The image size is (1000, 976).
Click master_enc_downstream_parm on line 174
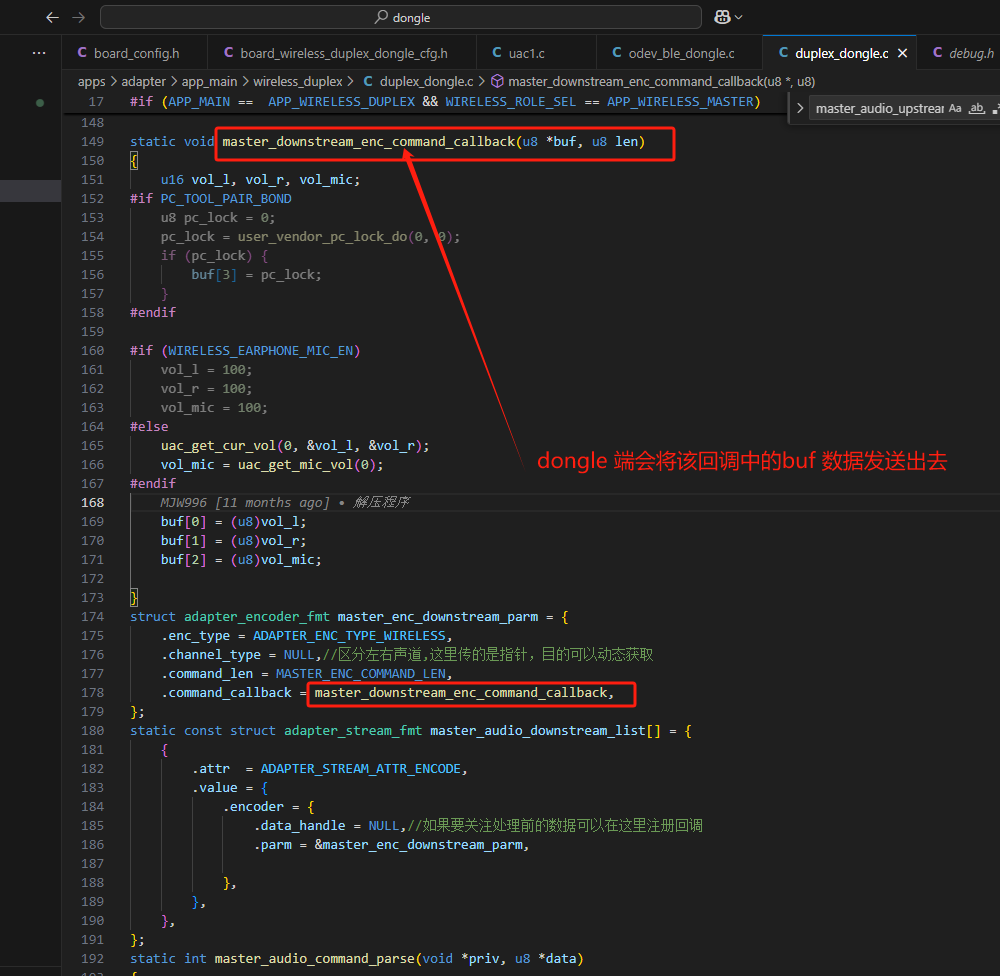click(x=438, y=617)
